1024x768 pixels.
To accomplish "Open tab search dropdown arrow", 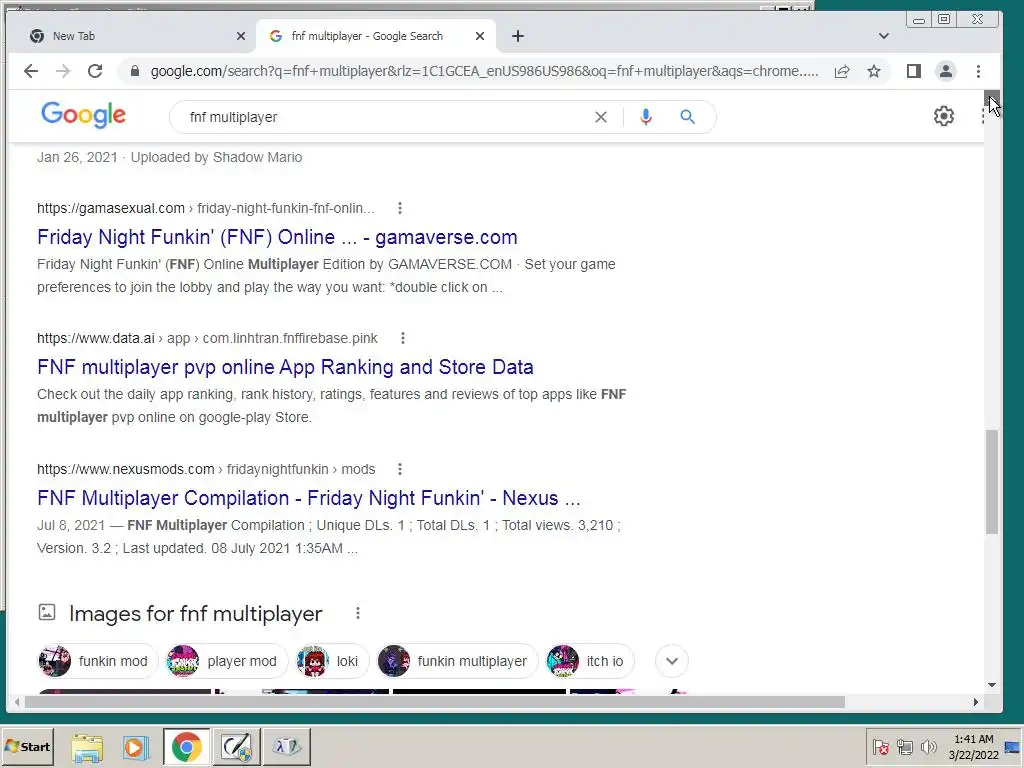I will click(x=884, y=36).
